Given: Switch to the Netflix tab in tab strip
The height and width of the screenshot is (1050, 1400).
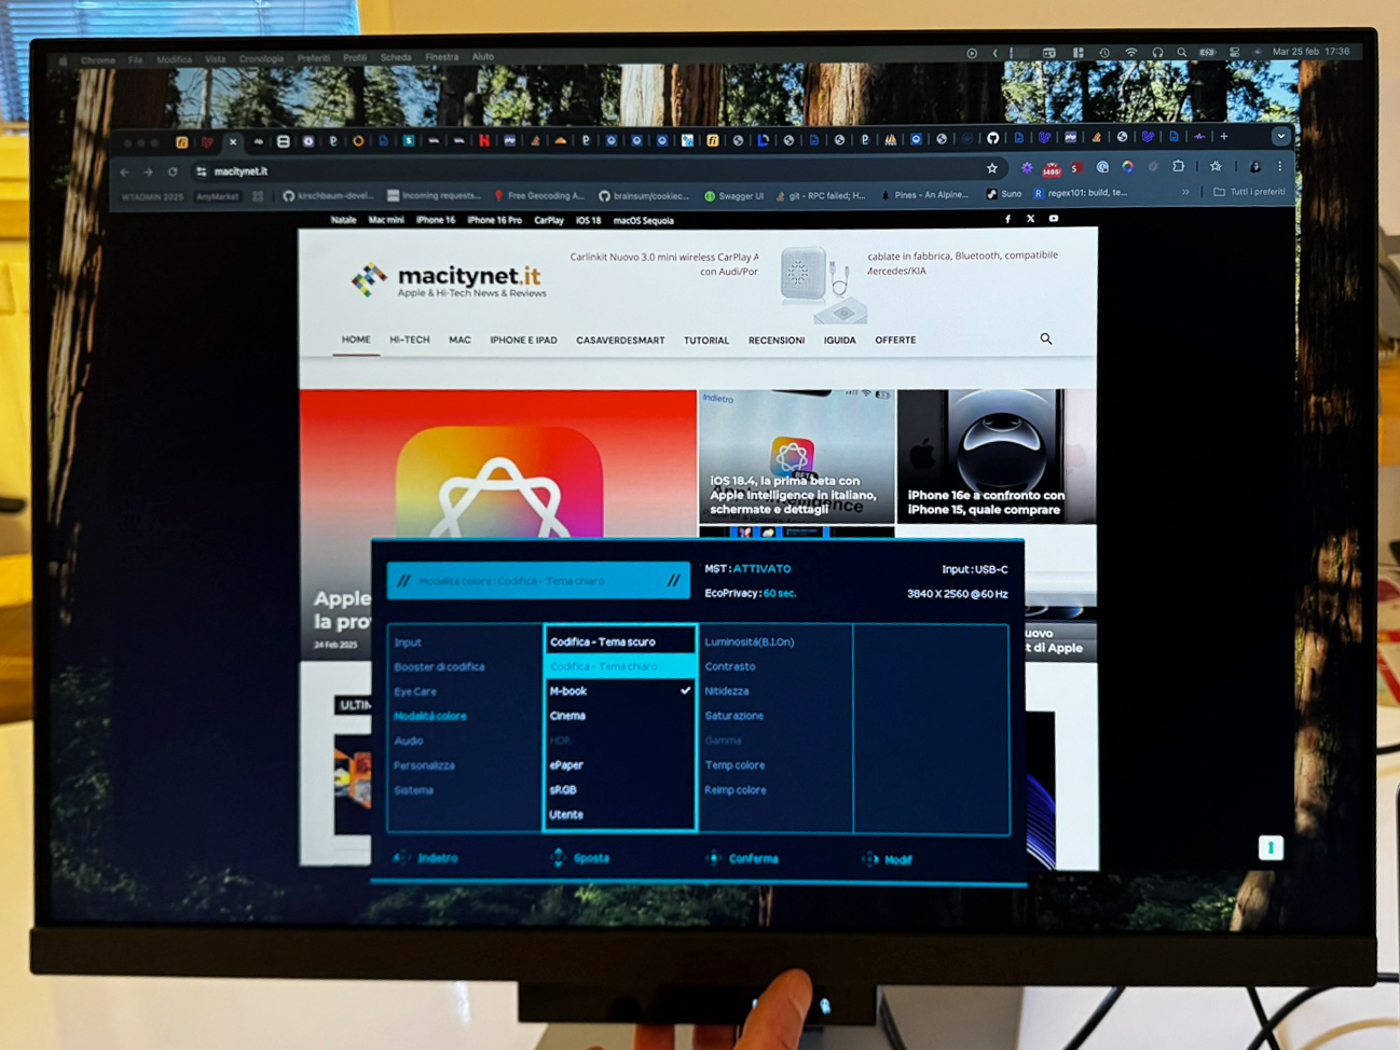Looking at the screenshot, I should [484, 141].
